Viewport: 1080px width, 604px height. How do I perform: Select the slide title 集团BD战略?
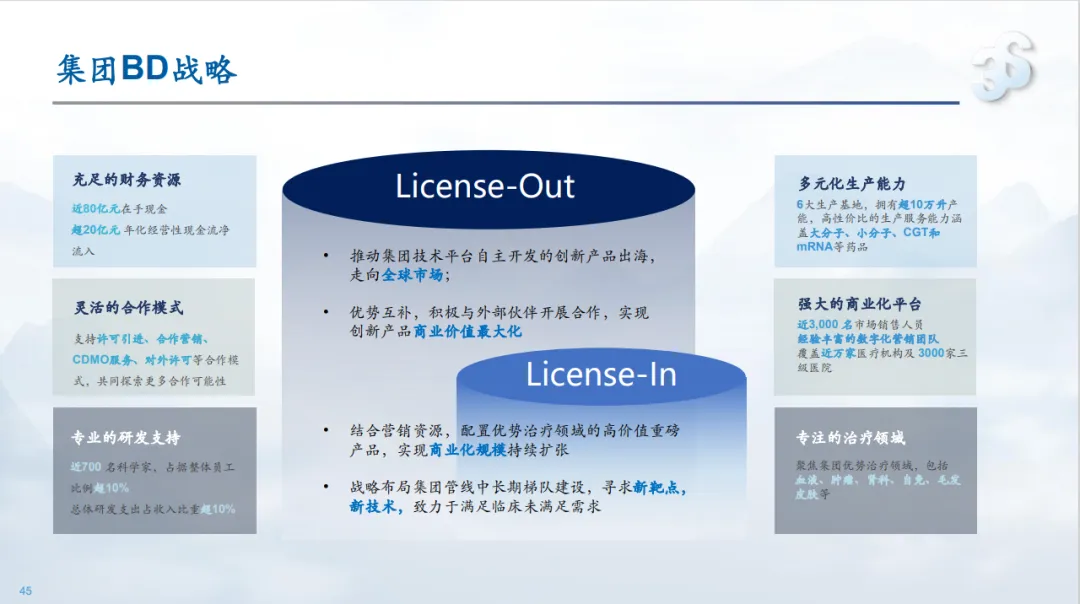click(x=146, y=71)
